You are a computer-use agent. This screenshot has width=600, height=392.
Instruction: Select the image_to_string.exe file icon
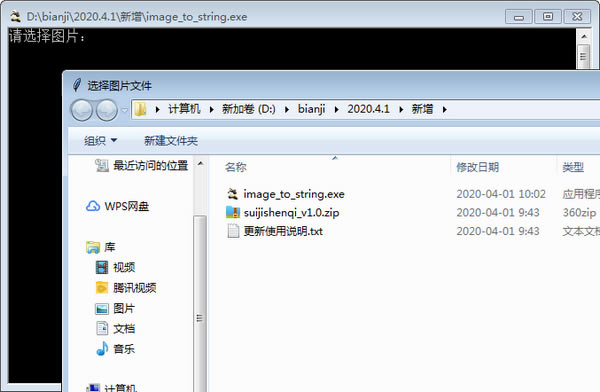(x=233, y=194)
